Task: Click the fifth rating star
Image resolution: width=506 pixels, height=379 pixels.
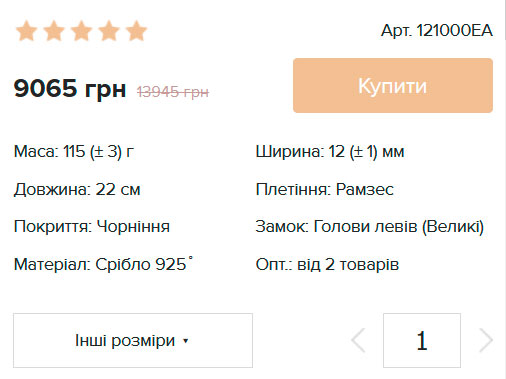Action: pos(136,31)
